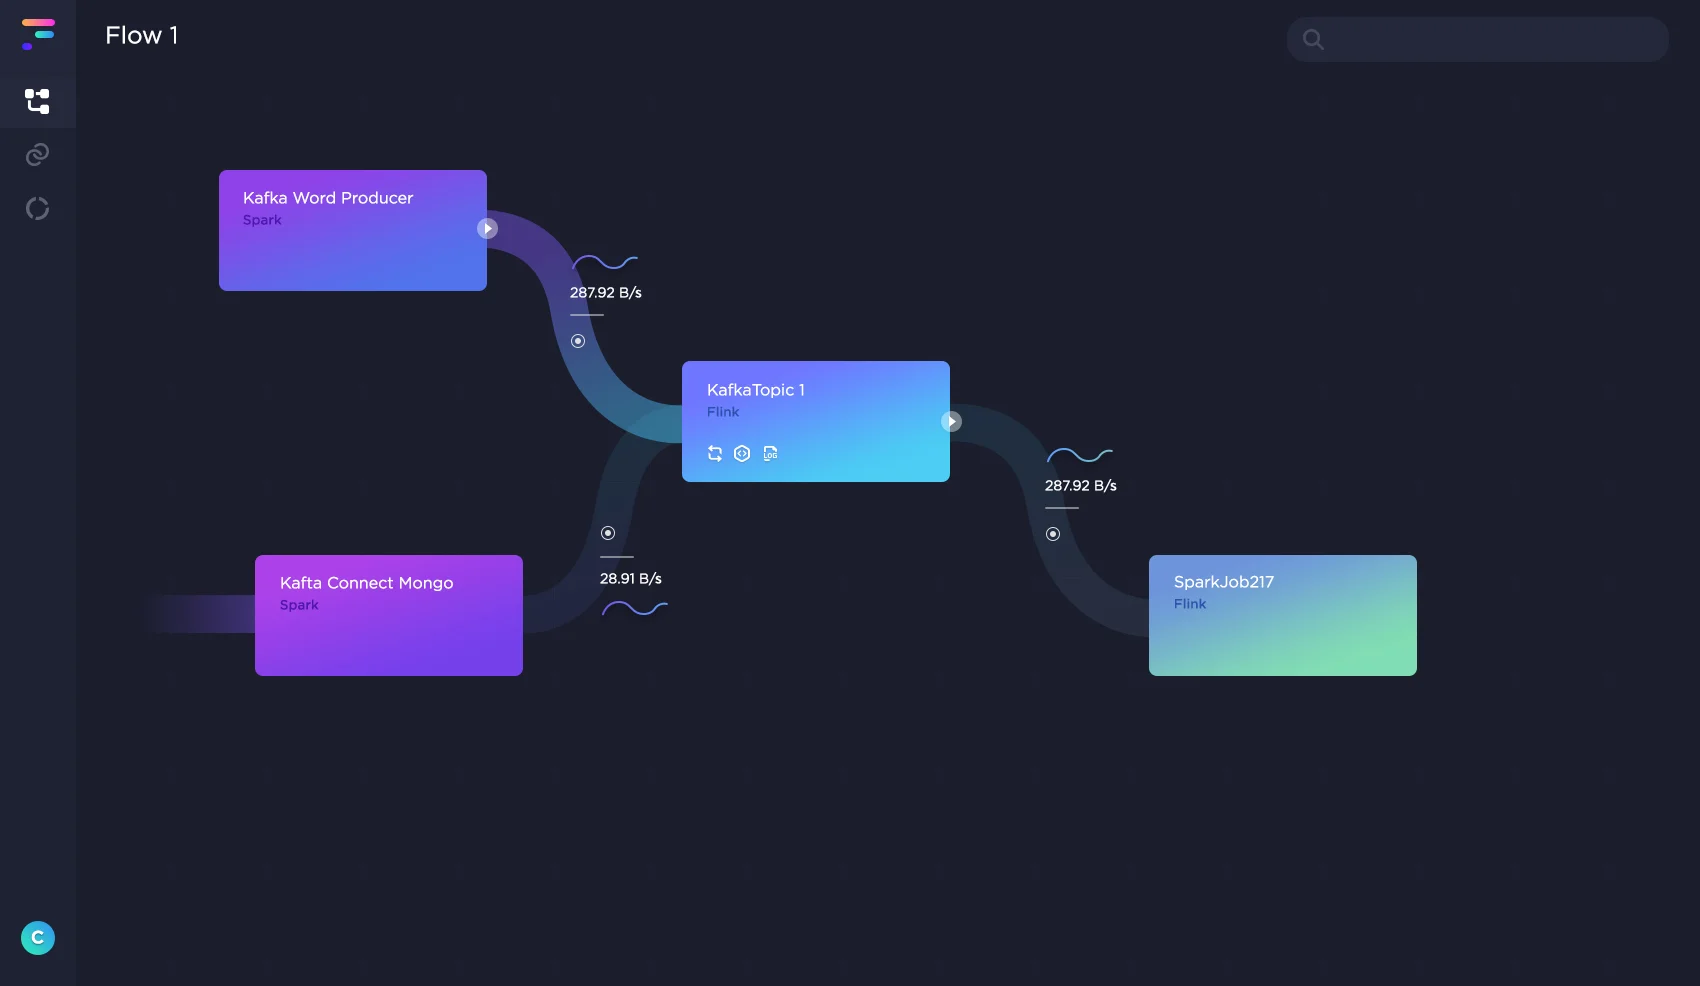Click the Flink label under KafkaTopic 1
Viewport: 1700px width, 986px height.
tap(723, 412)
